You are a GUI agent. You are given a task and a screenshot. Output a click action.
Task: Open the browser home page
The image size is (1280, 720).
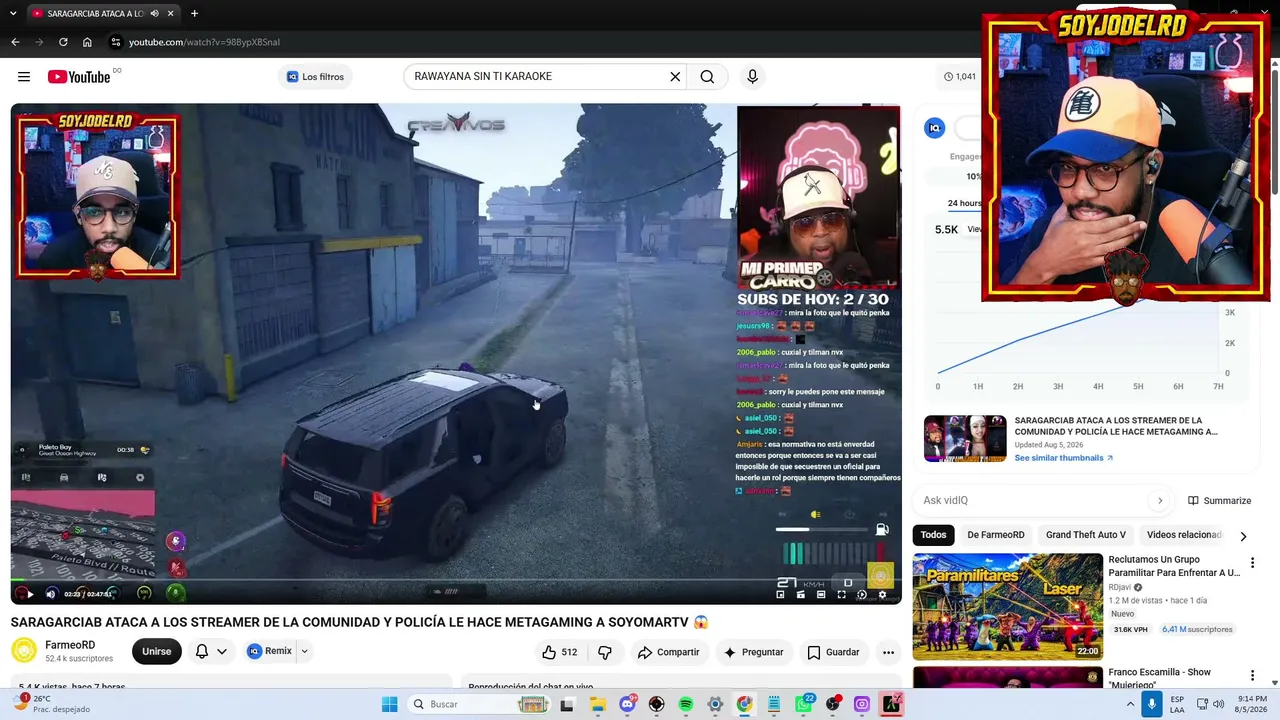tap(87, 42)
